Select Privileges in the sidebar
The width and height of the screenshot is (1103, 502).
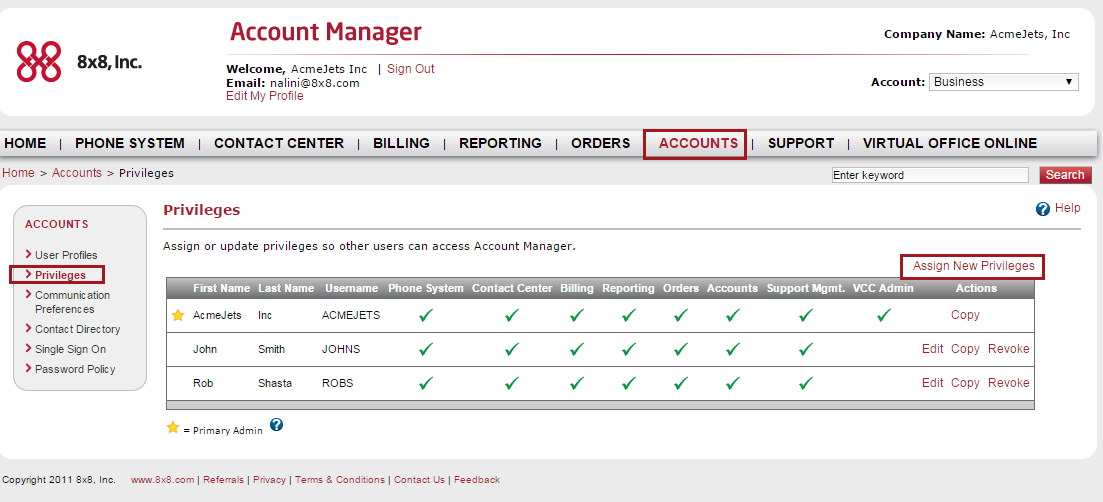(60, 275)
